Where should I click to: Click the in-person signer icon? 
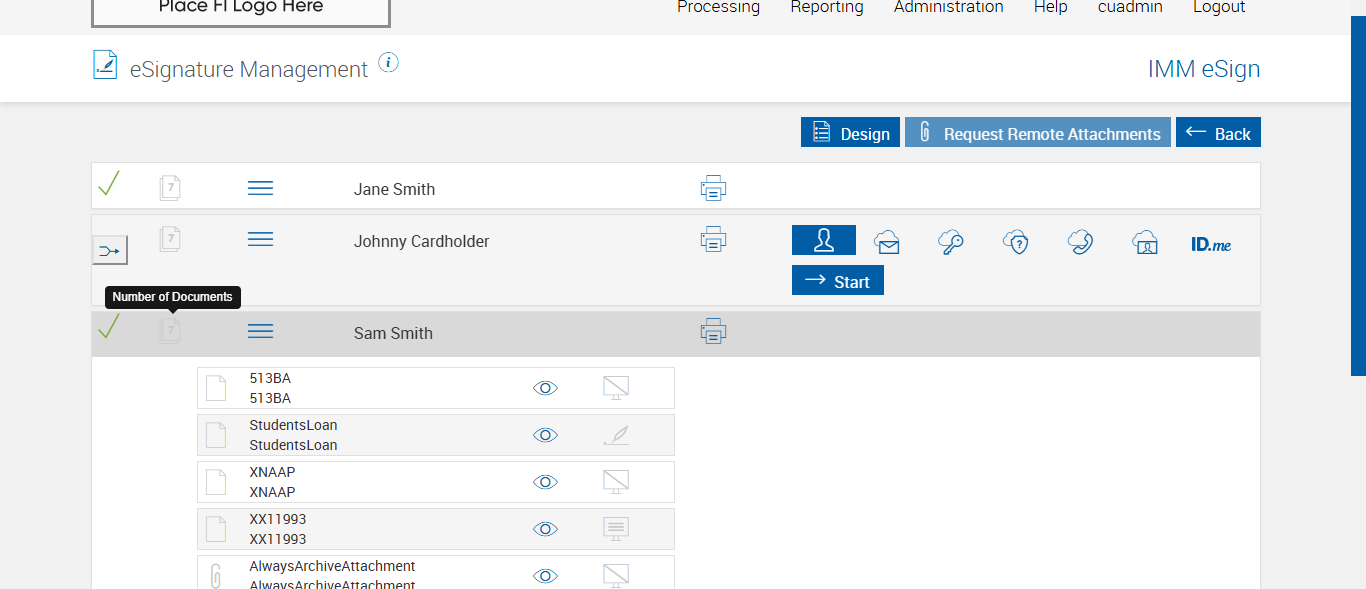coord(824,241)
